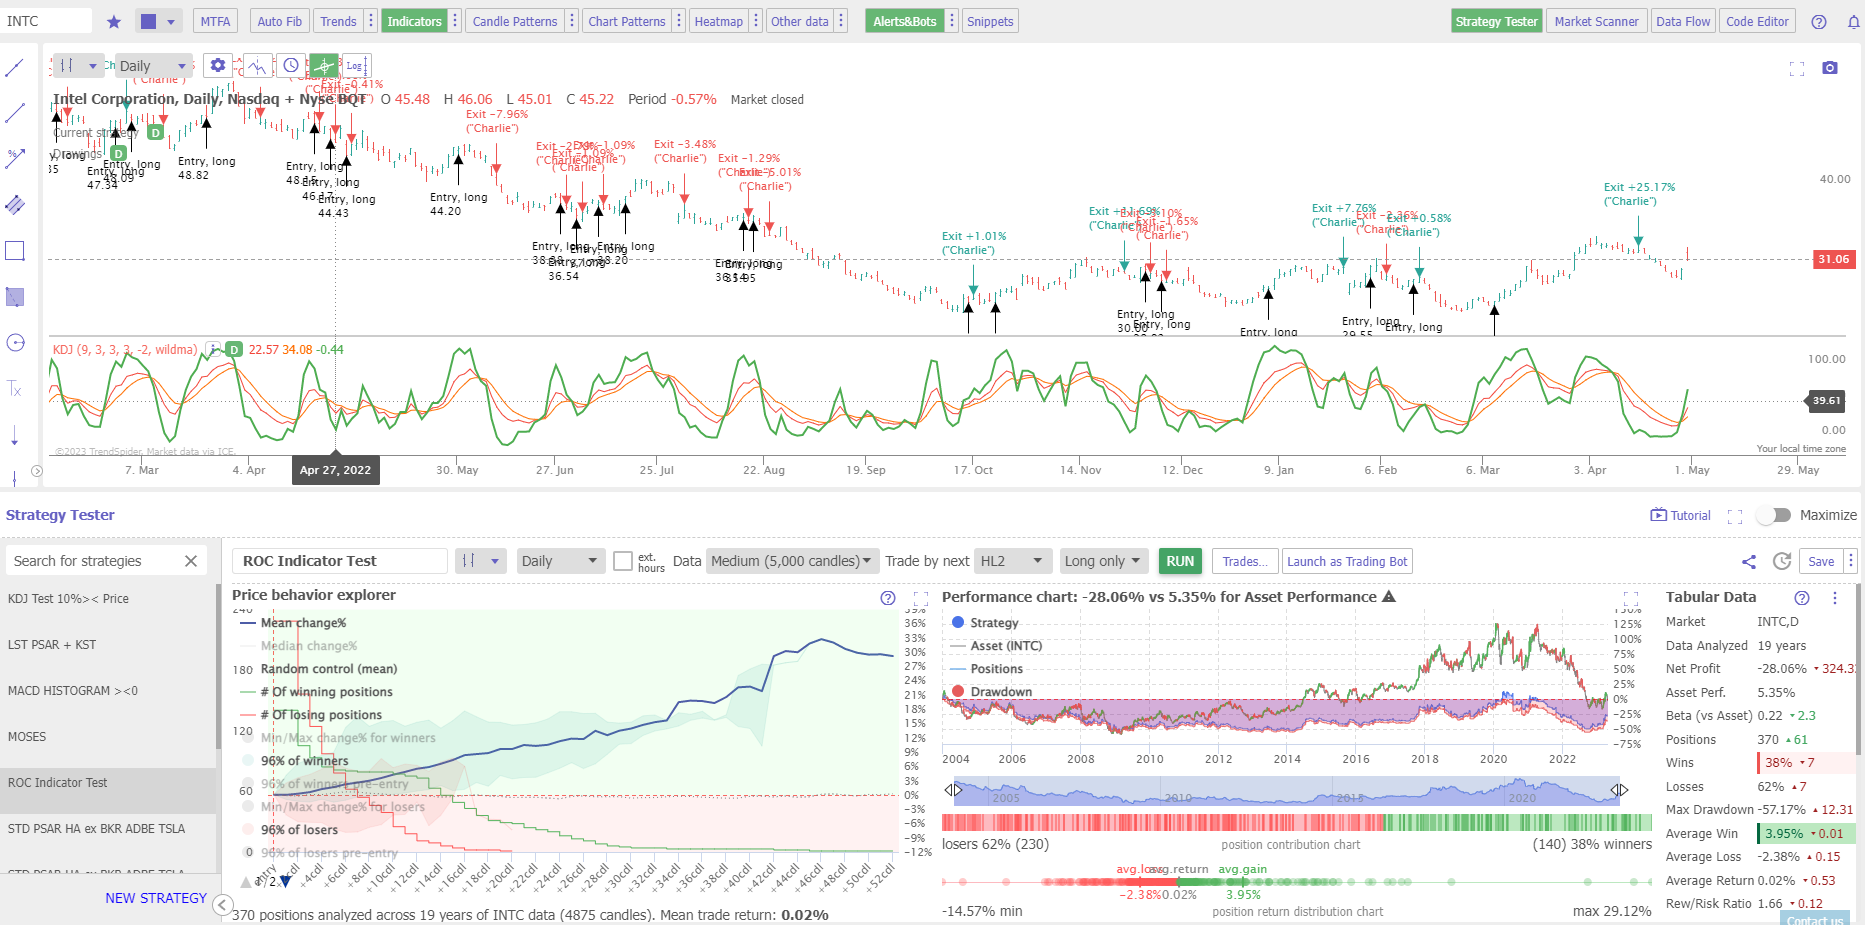Open chart settings with the gear icon
Screen dimensions: 1865x925
pos(218,65)
